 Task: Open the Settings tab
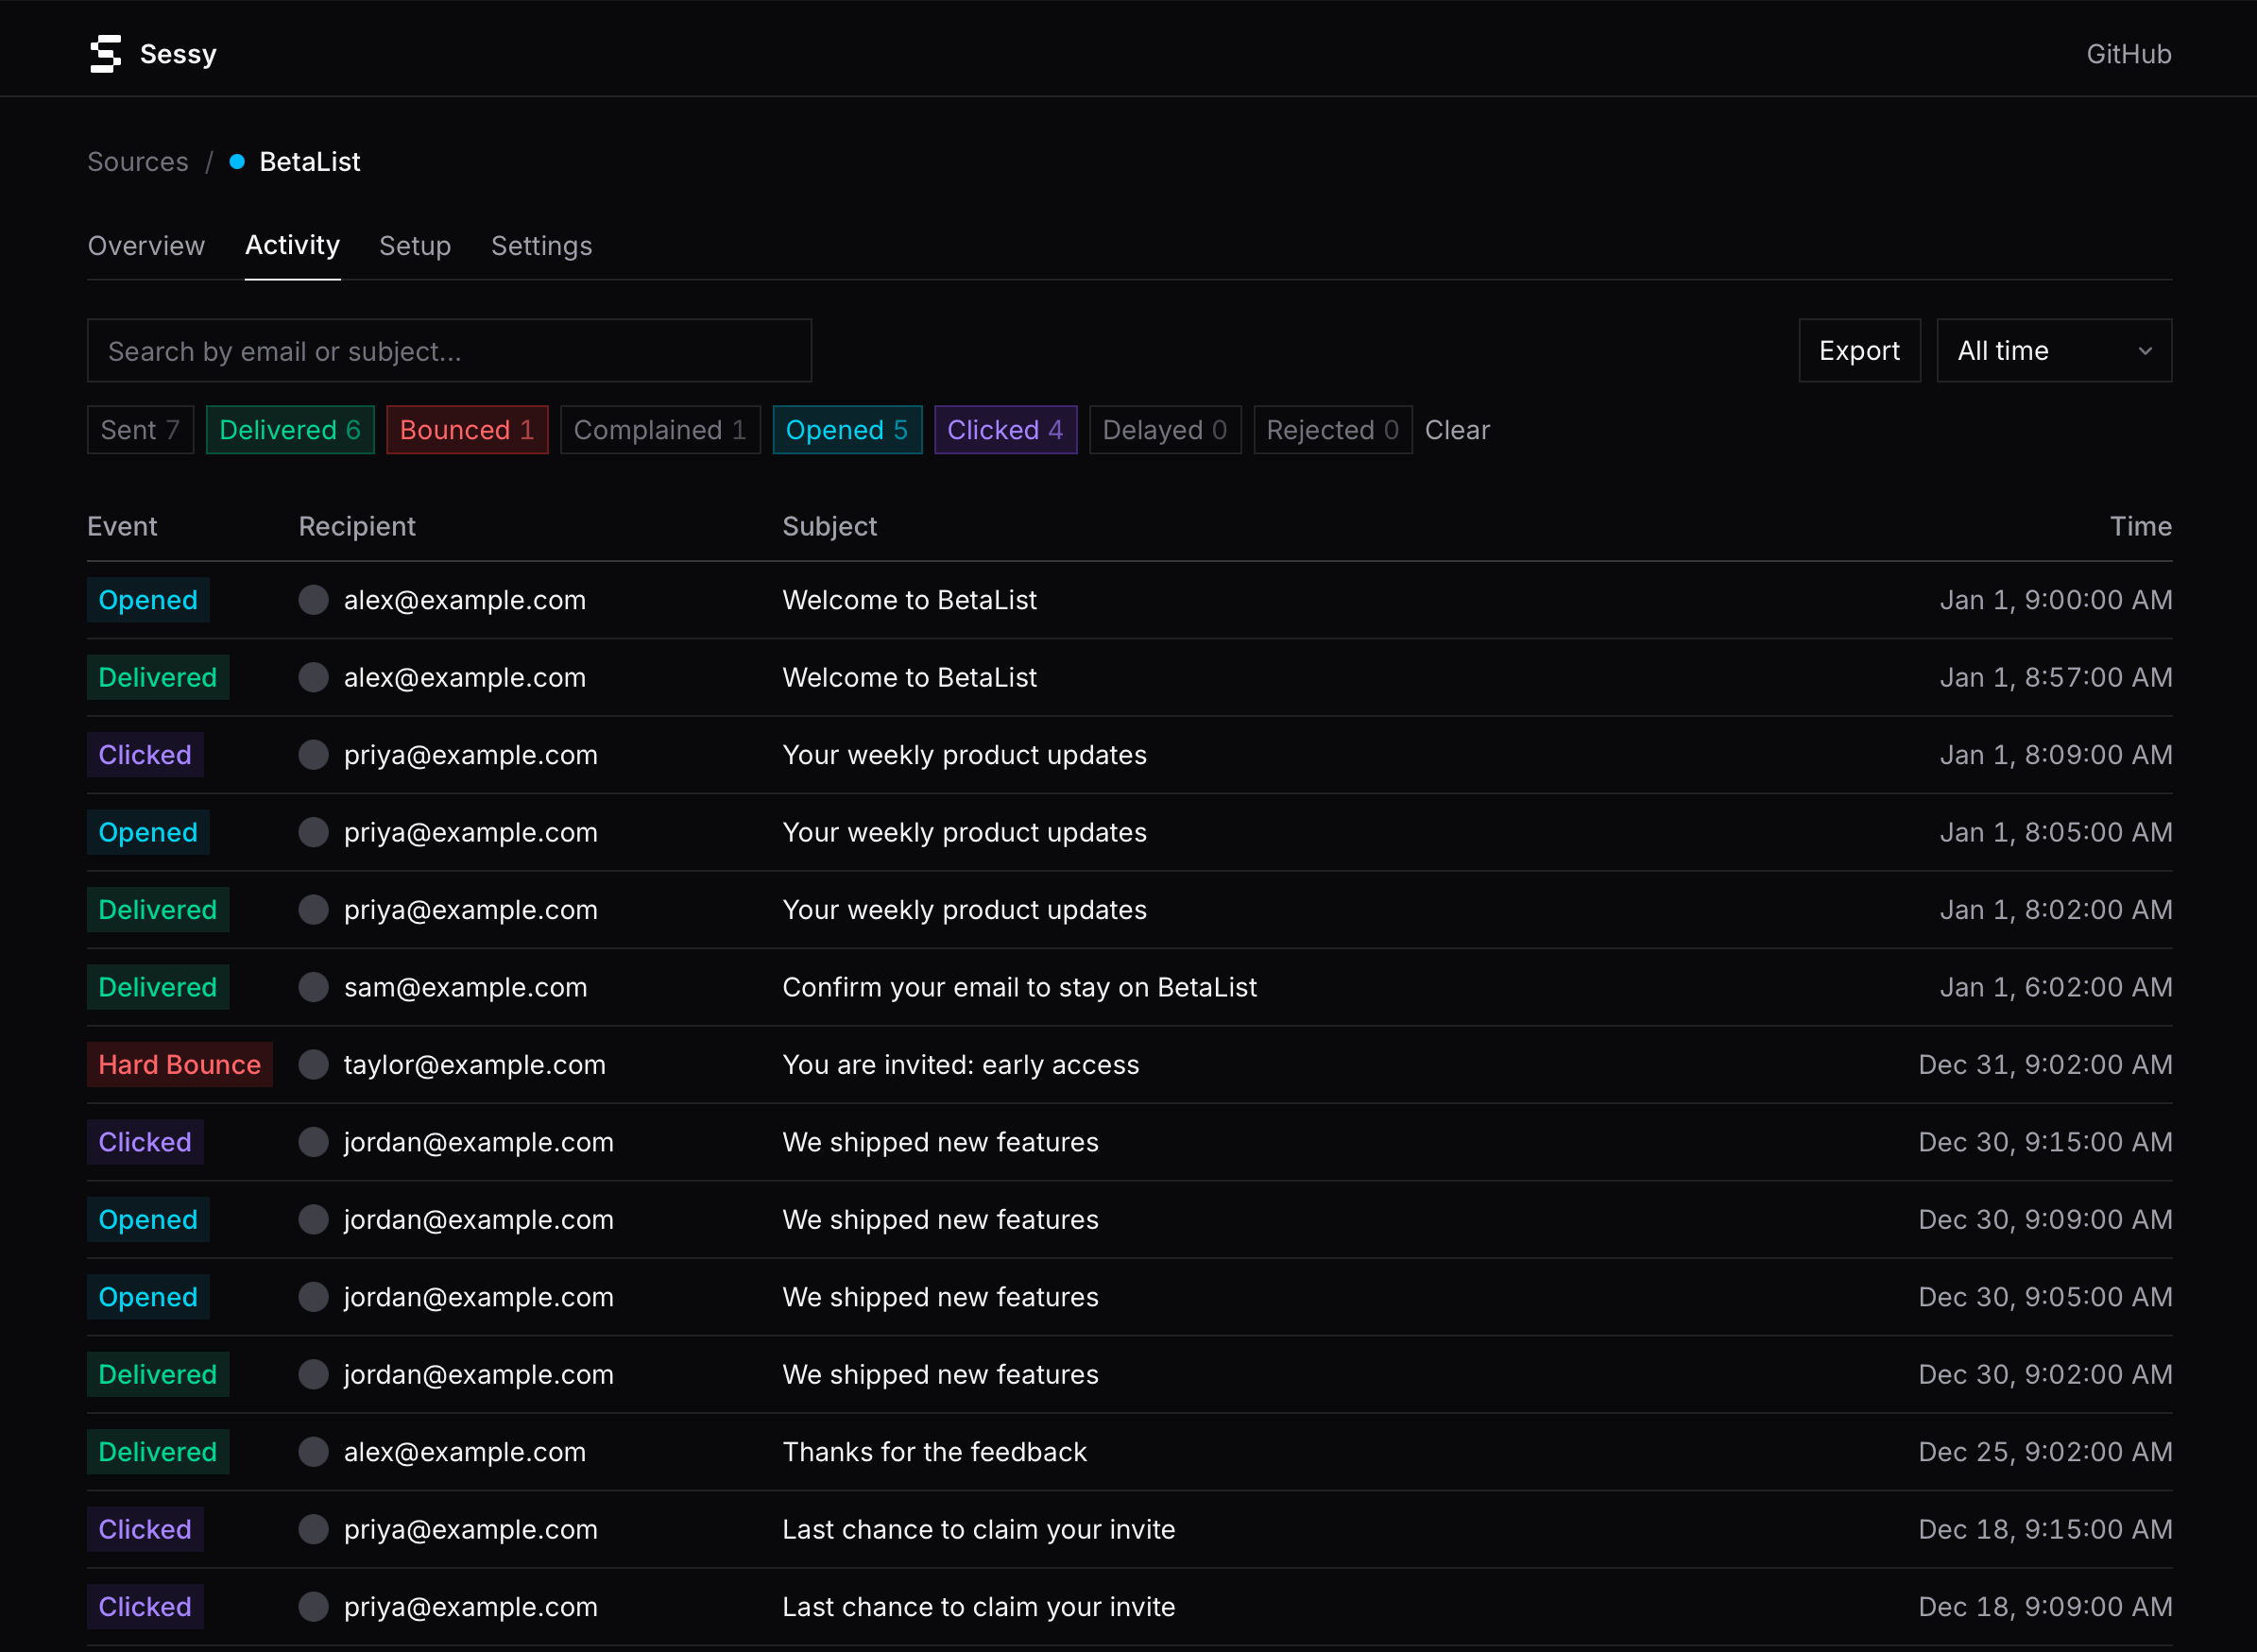pos(541,246)
